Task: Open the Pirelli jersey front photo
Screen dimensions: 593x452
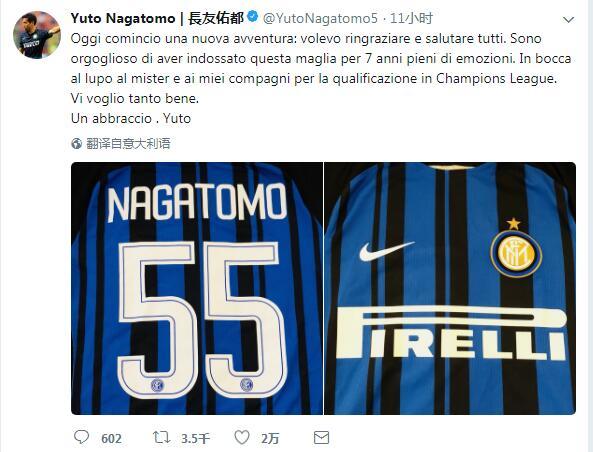Action: pyautogui.click(x=450, y=288)
